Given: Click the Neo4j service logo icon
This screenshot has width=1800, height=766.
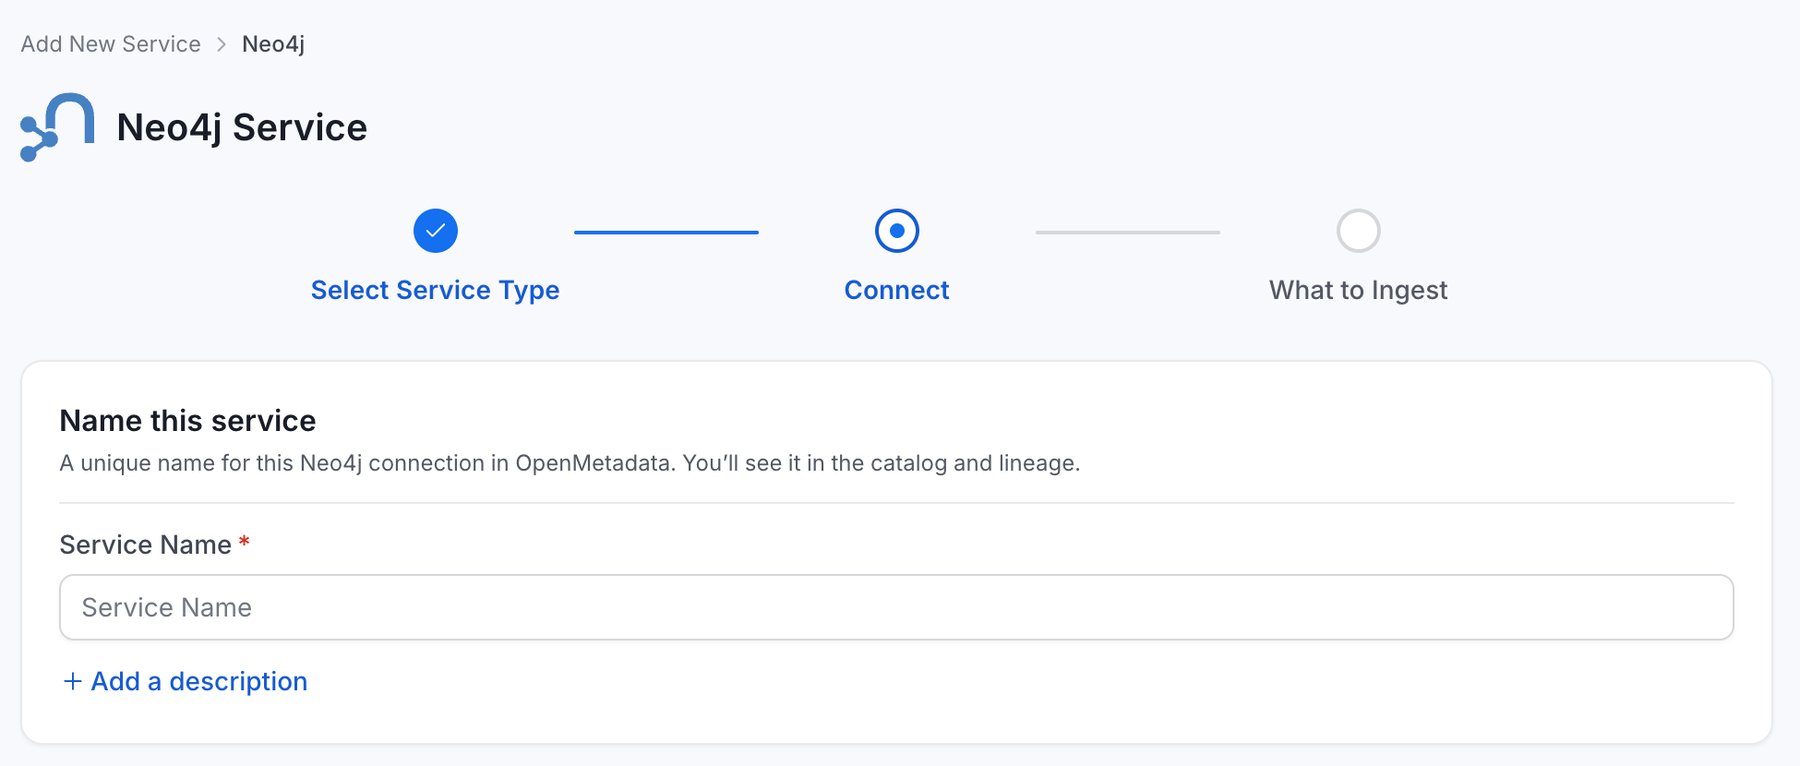Looking at the screenshot, I should coord(57,127).
